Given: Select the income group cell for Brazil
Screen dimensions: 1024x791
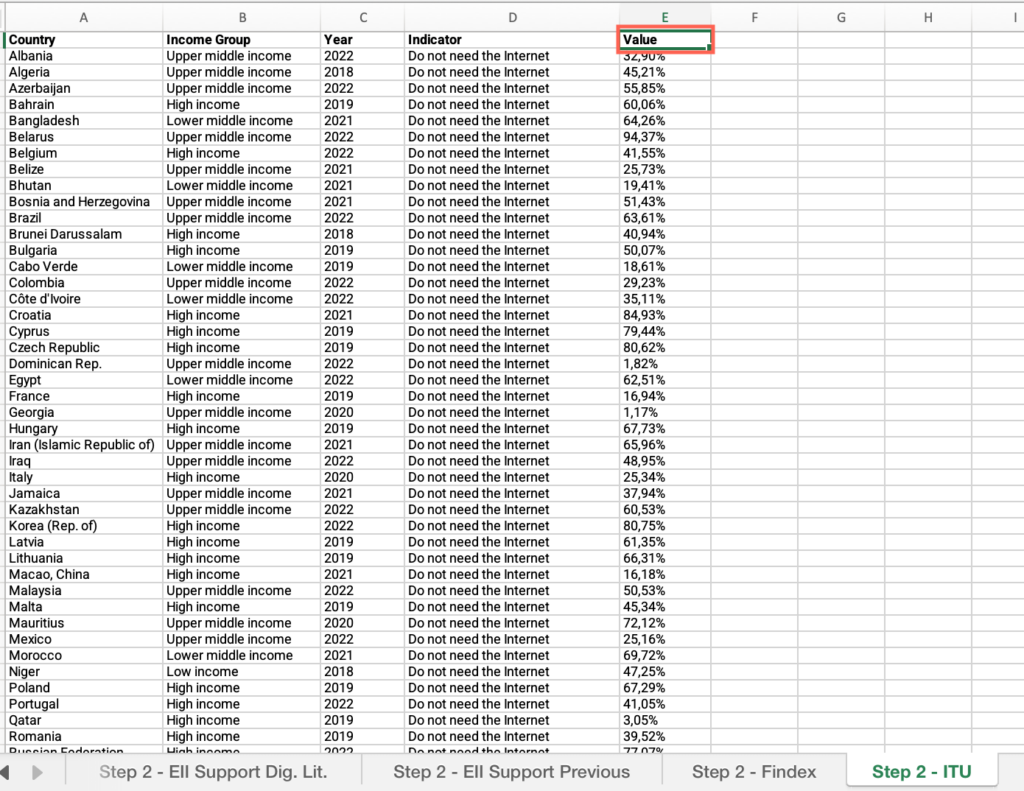Looking at the screenshot, I should [242, 218].
